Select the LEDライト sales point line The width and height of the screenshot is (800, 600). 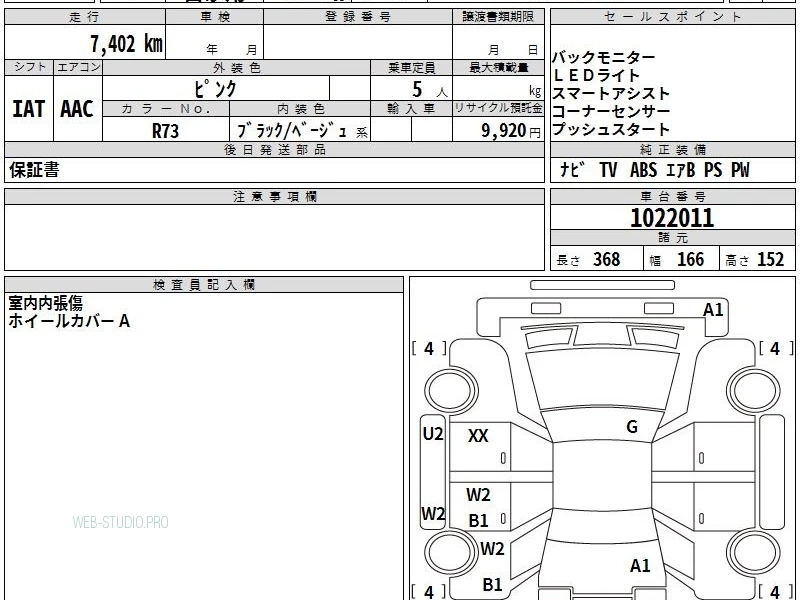[x=596, y=76]
